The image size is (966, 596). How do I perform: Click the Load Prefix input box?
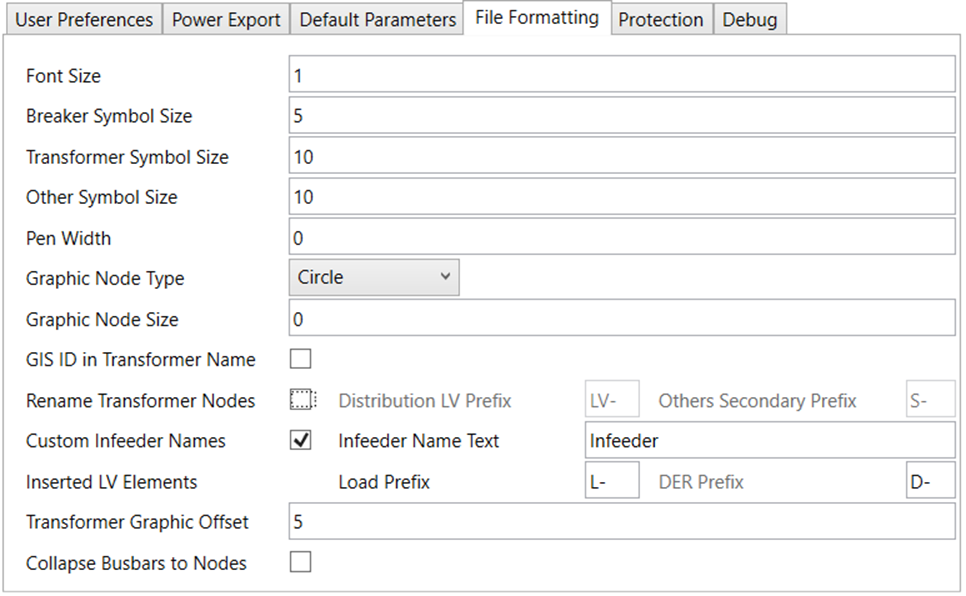[611, 482]
